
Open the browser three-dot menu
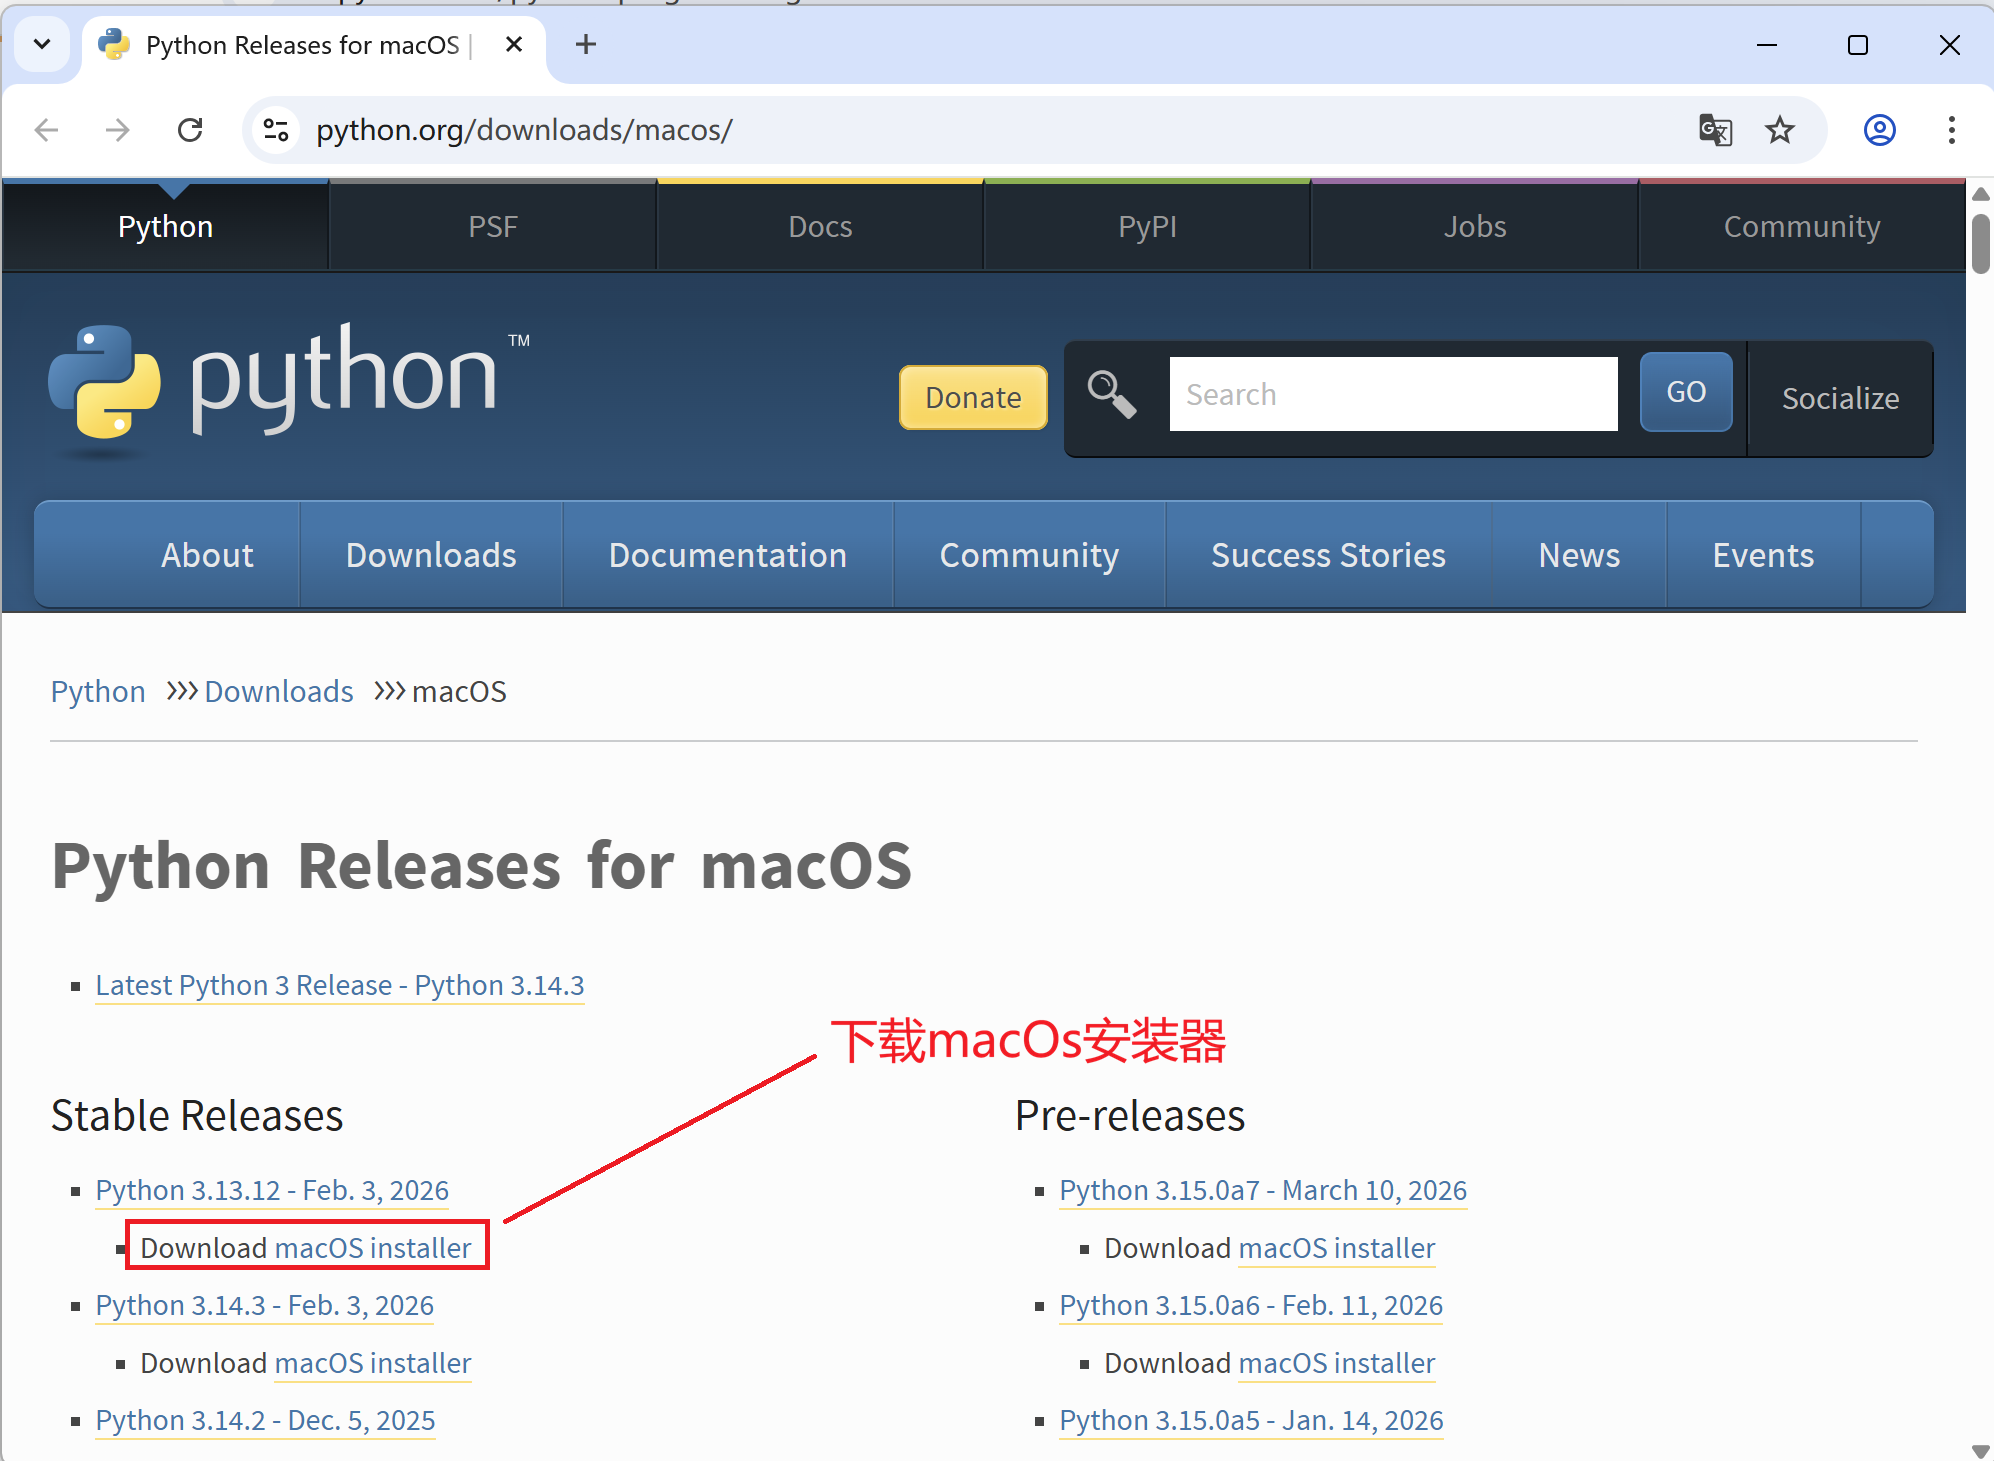click(x=1951, y=130)
